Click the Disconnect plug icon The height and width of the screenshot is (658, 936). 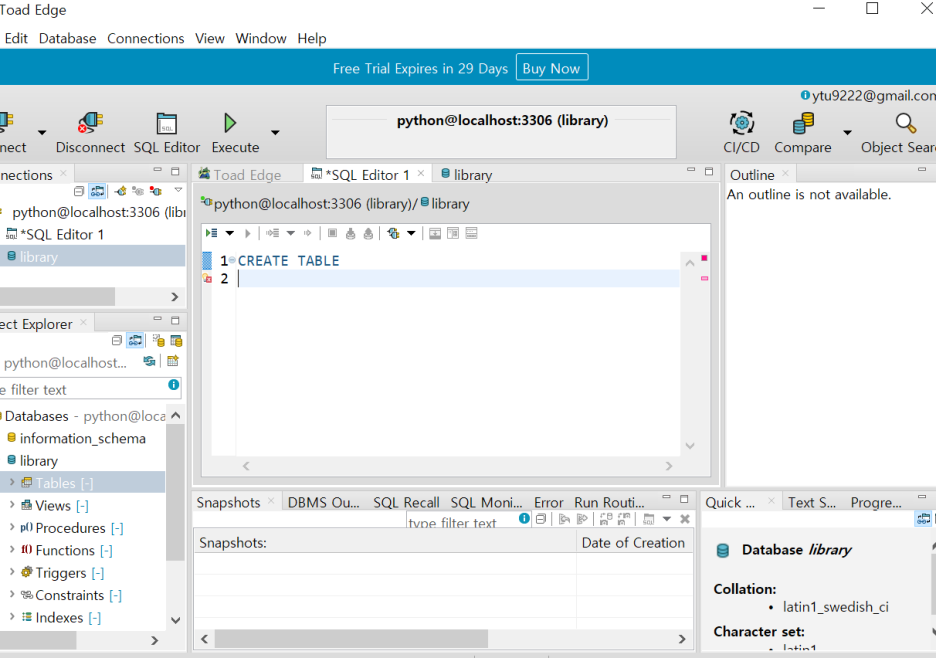[x=90, y=123]
